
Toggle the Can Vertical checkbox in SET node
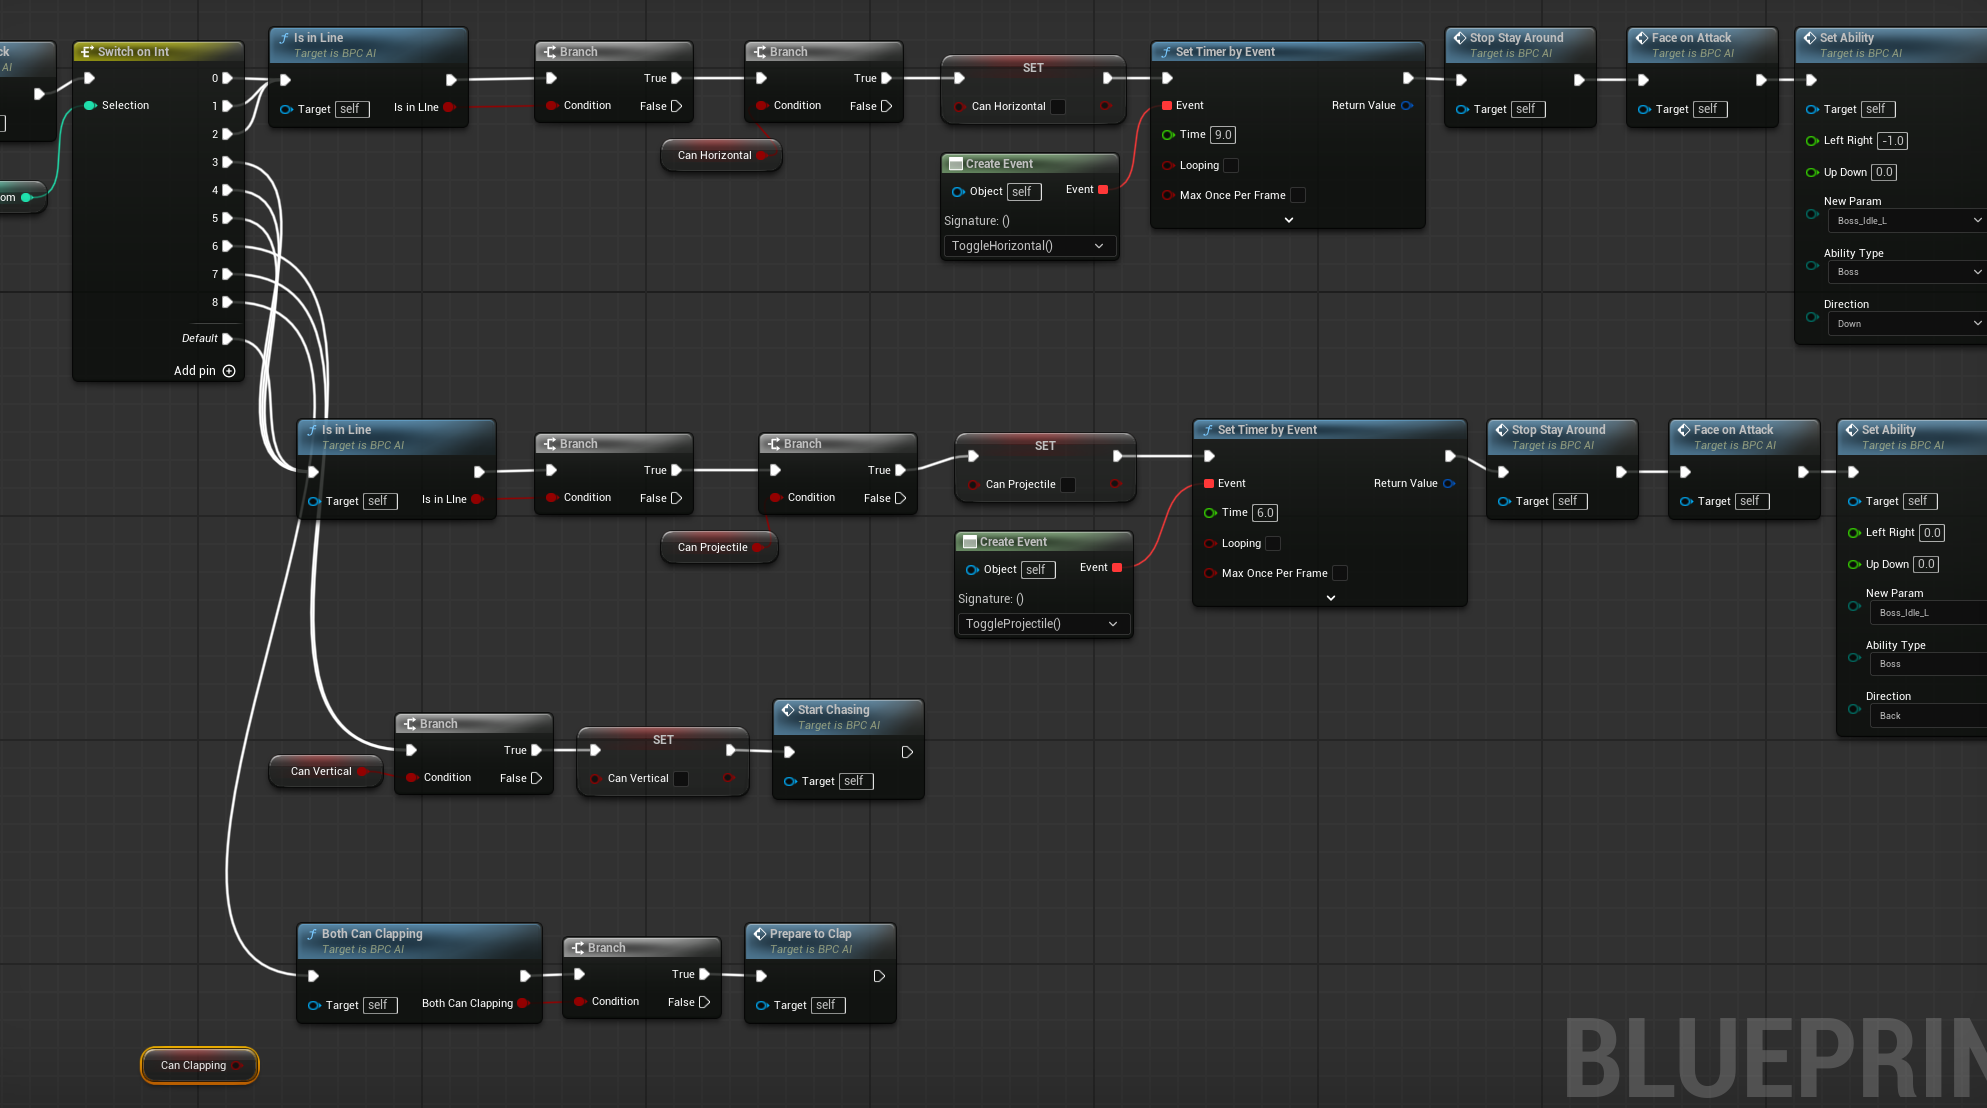tap(681, 778)
